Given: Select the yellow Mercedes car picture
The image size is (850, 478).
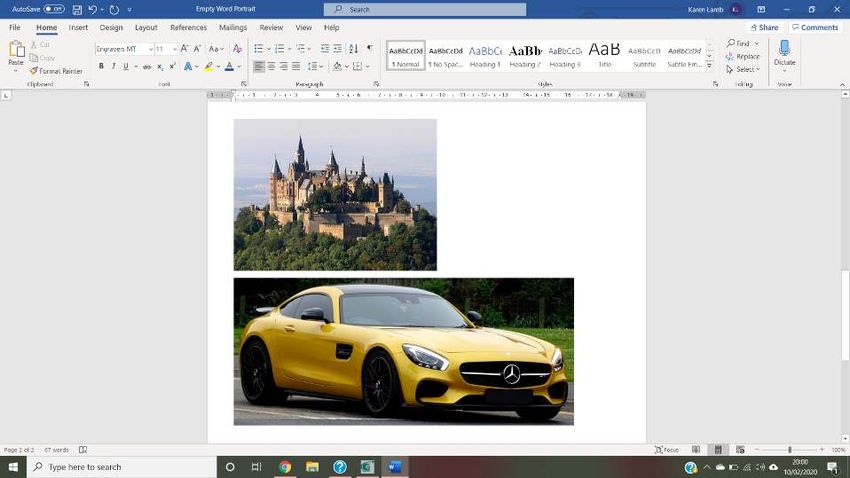Looking at the screenshot, I should (404, 351).
